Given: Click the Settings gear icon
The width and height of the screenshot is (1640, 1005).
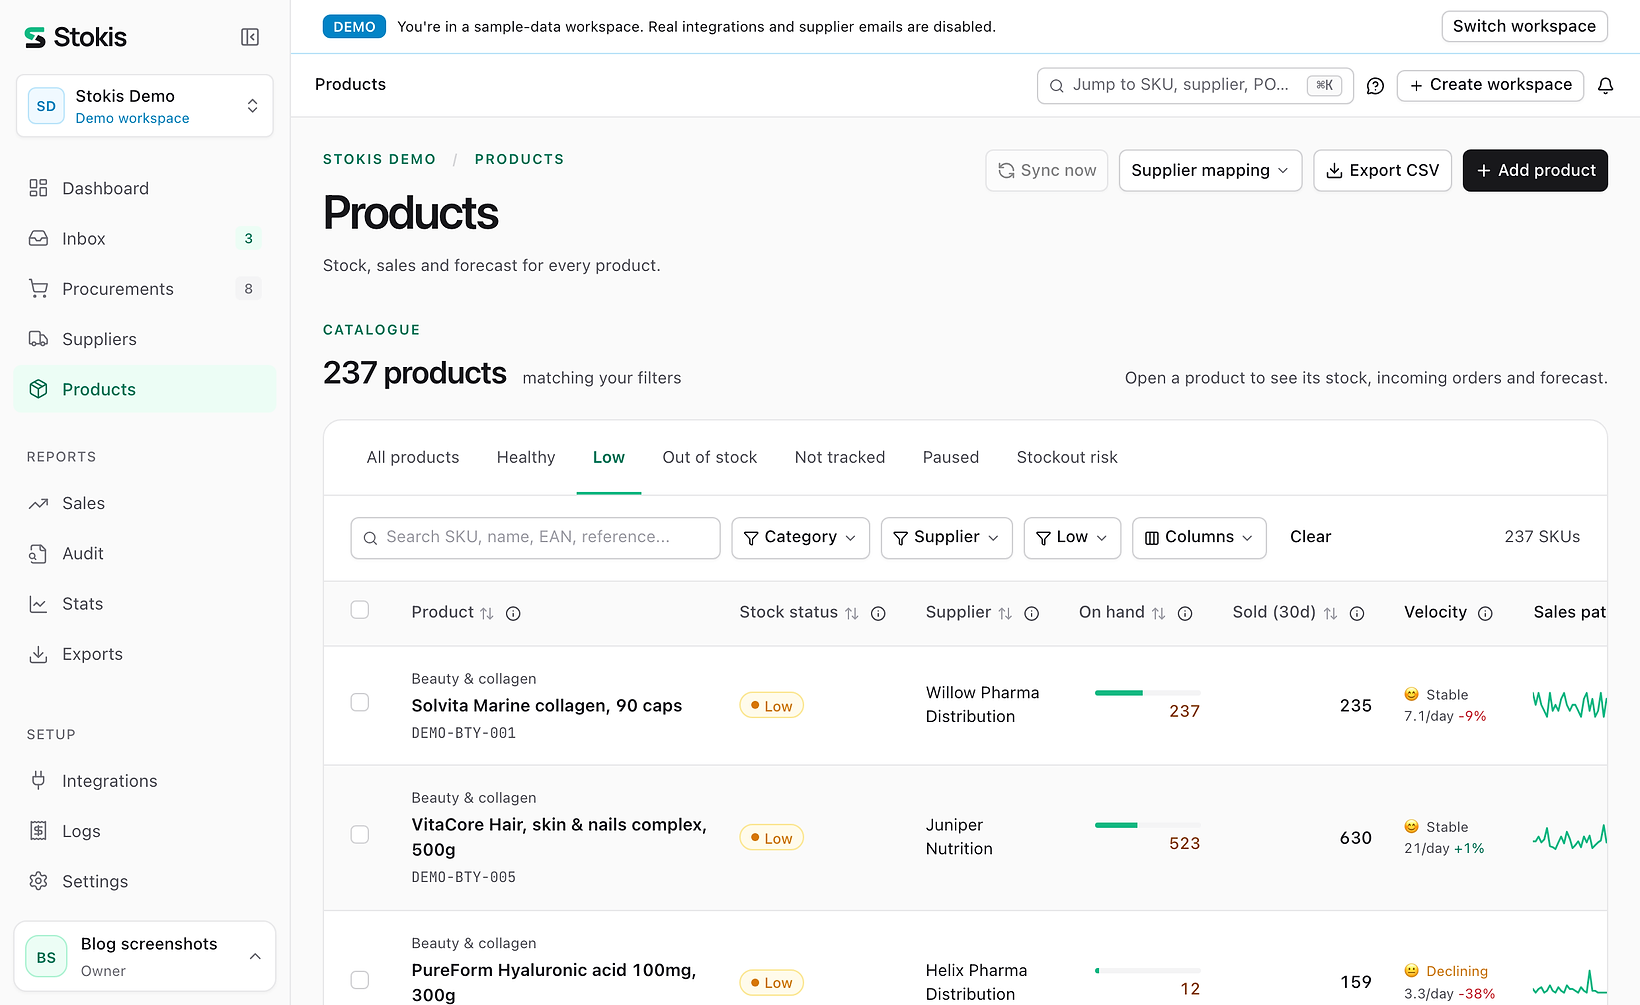Looking at the screenshot, I should click(38, 881).
